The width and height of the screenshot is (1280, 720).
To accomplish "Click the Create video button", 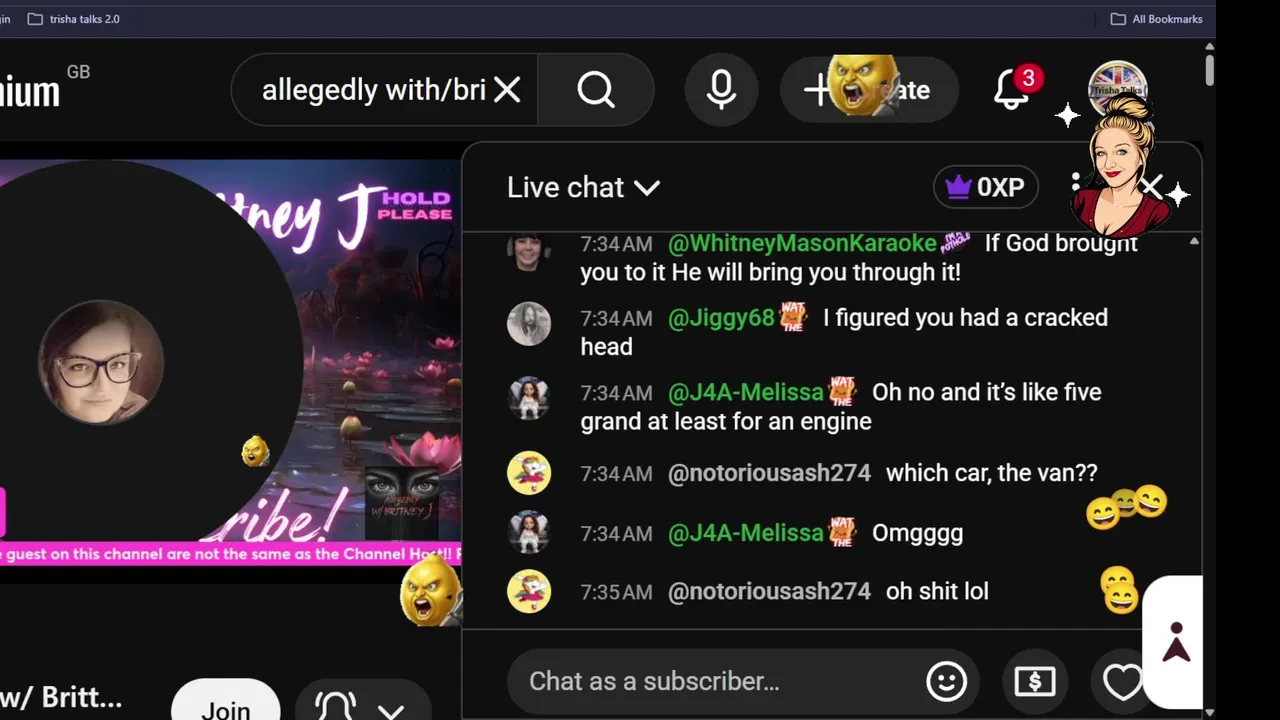I will coord(869,90).
